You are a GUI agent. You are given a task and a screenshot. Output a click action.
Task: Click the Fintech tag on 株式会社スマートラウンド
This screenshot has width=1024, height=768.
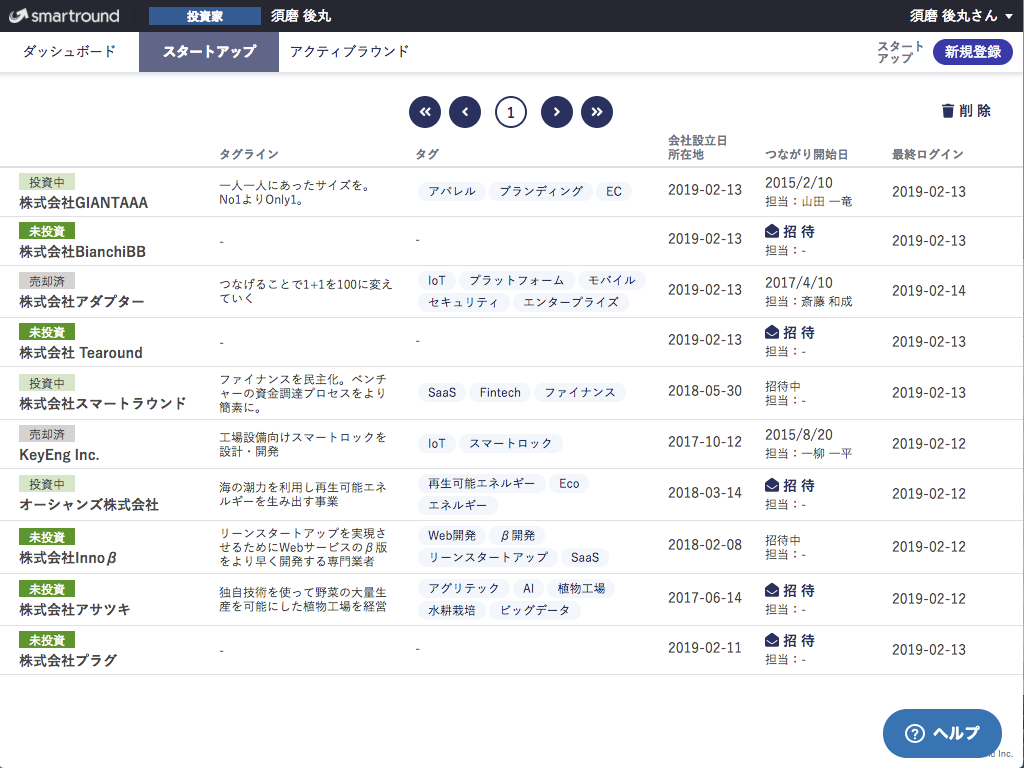pos(500,393)
